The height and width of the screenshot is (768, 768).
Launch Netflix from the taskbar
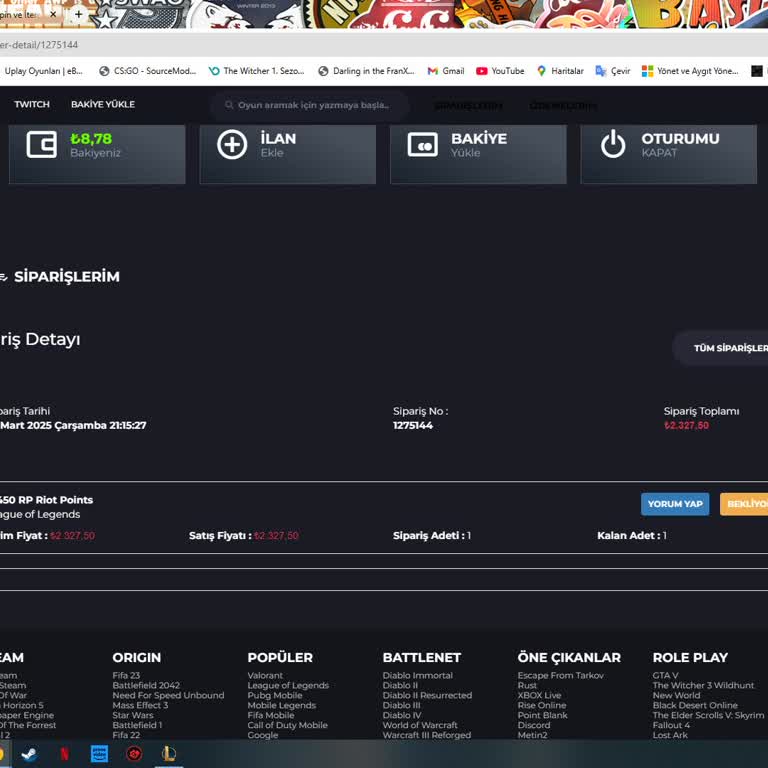click(x=64, y=754)
